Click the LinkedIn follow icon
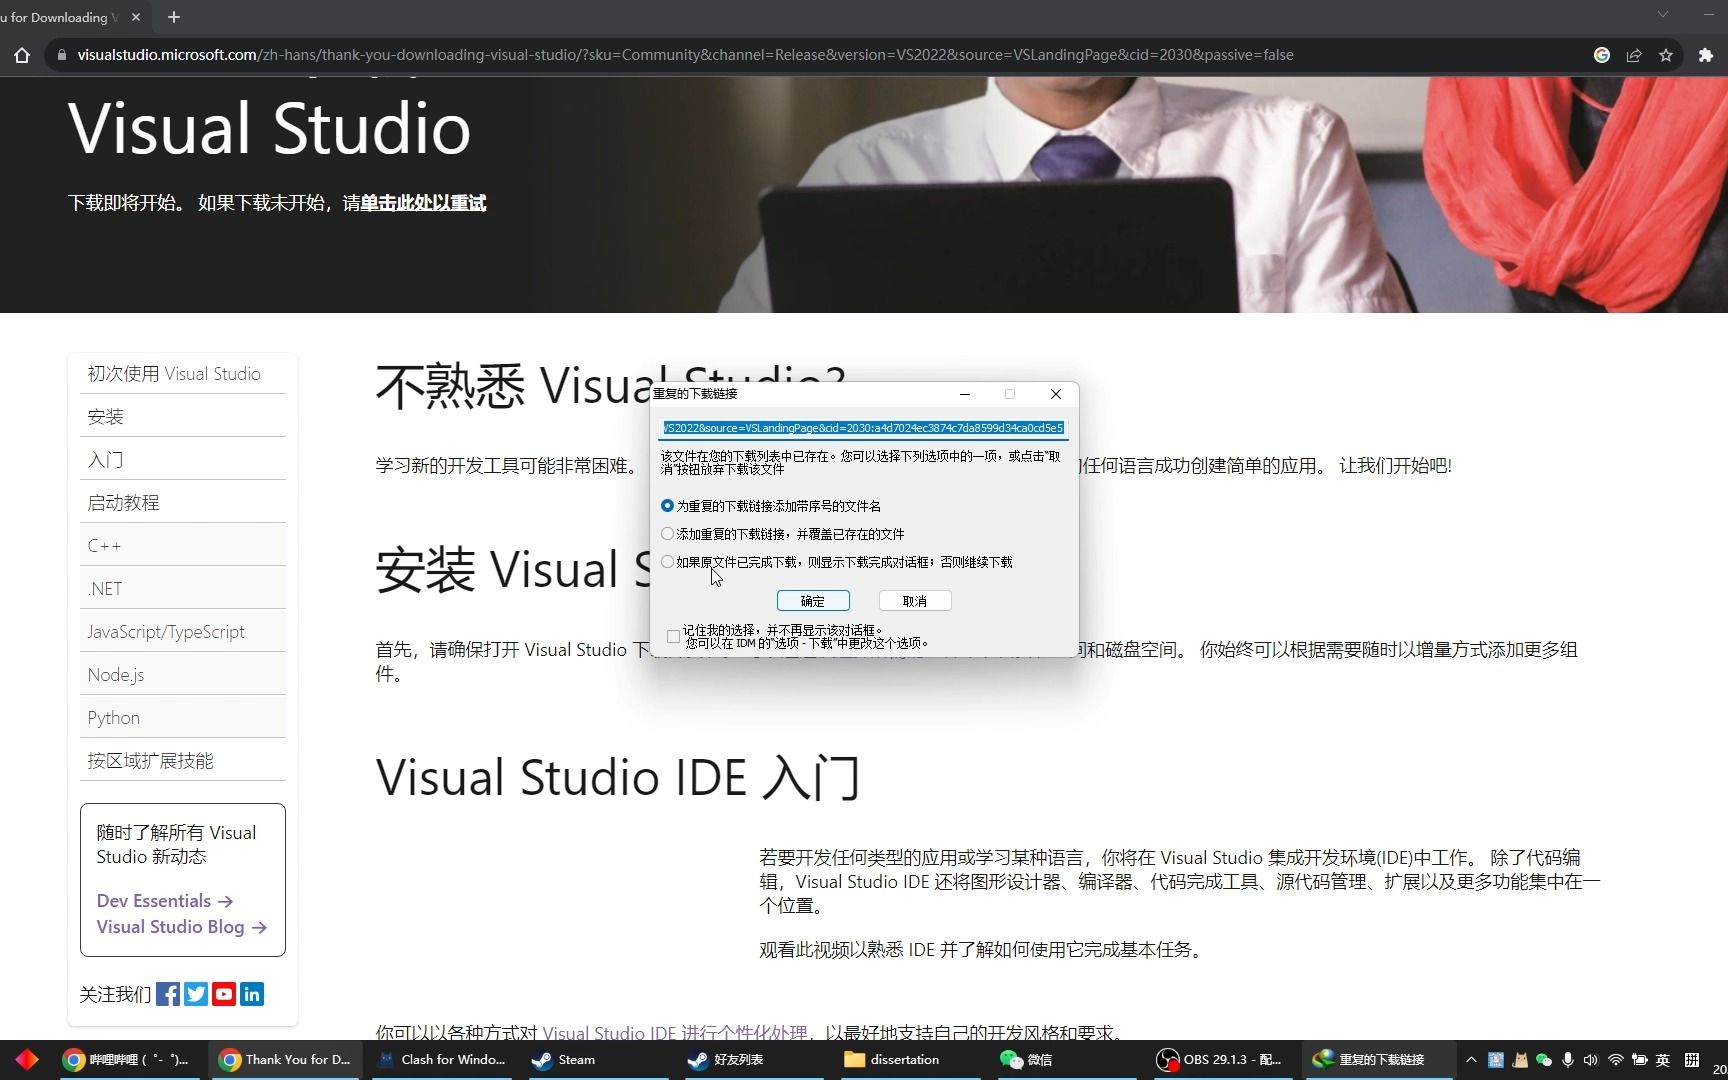 point(252,994)
